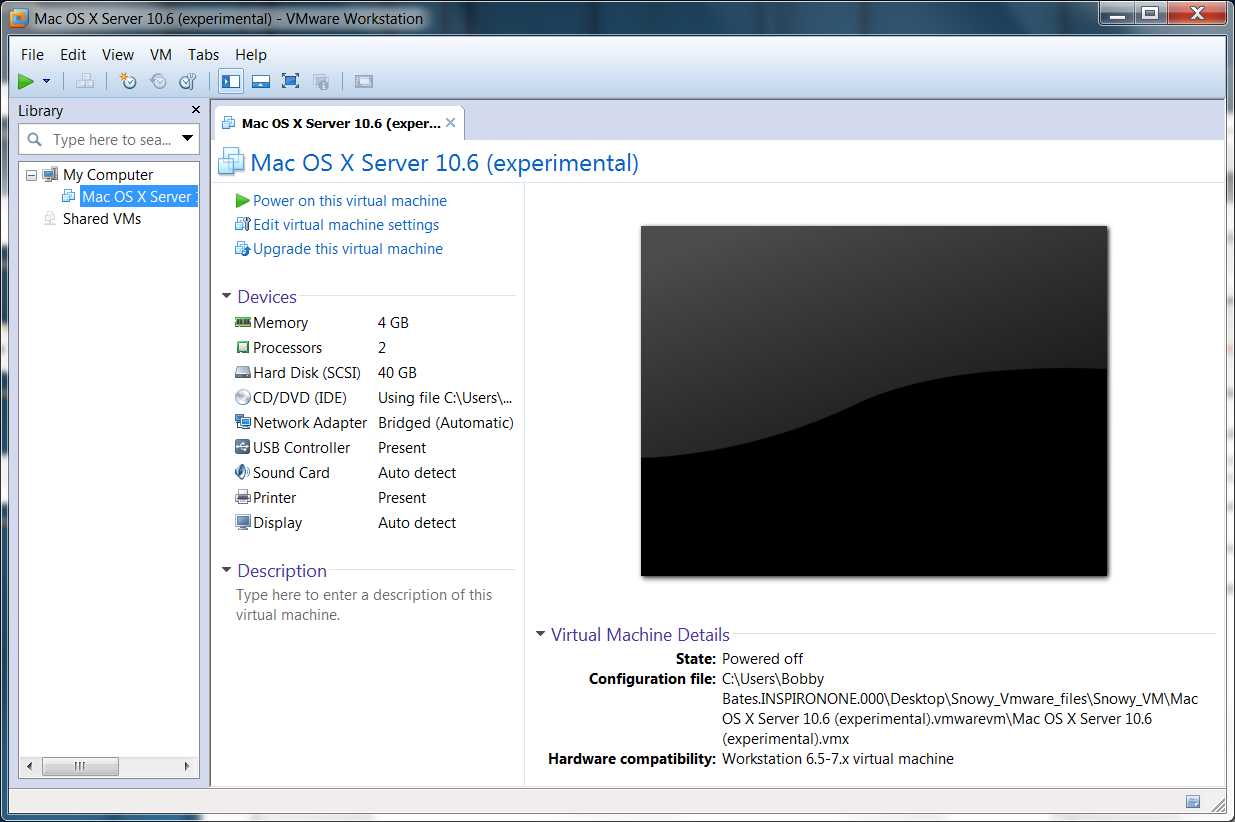Click the Unity mode toolbar icon
Viewport: 1235px width, 822px height.
point(321,81)
